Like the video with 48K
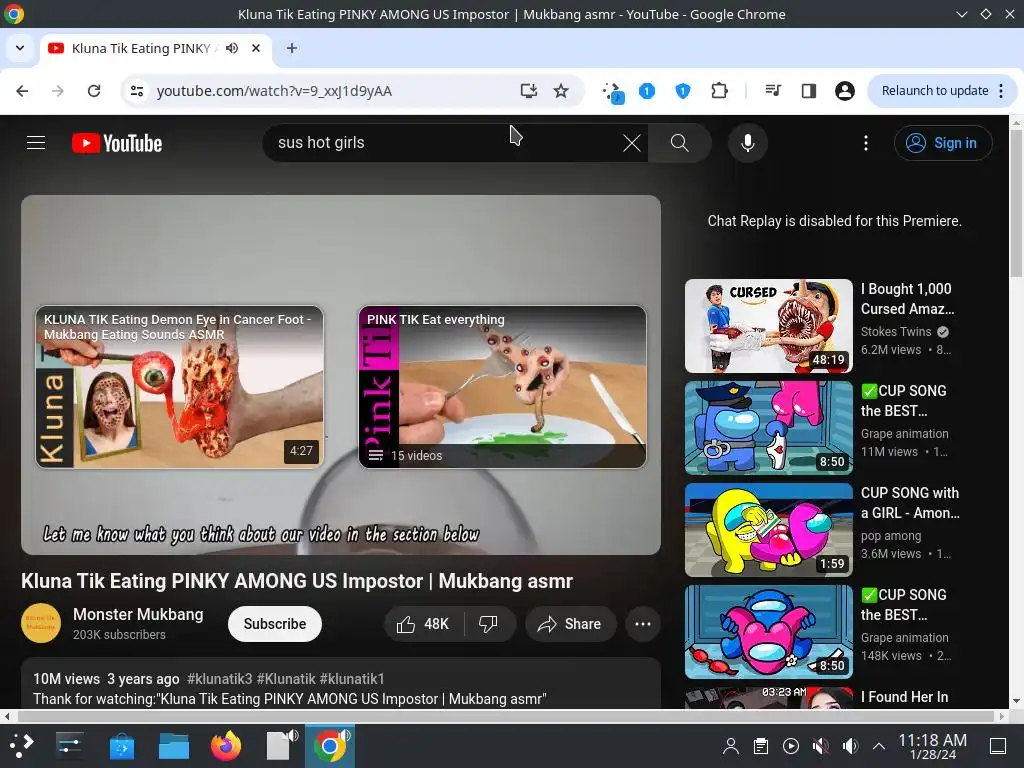The height and width of the screenshot is (768, 1024). click(x=424, y=624)
